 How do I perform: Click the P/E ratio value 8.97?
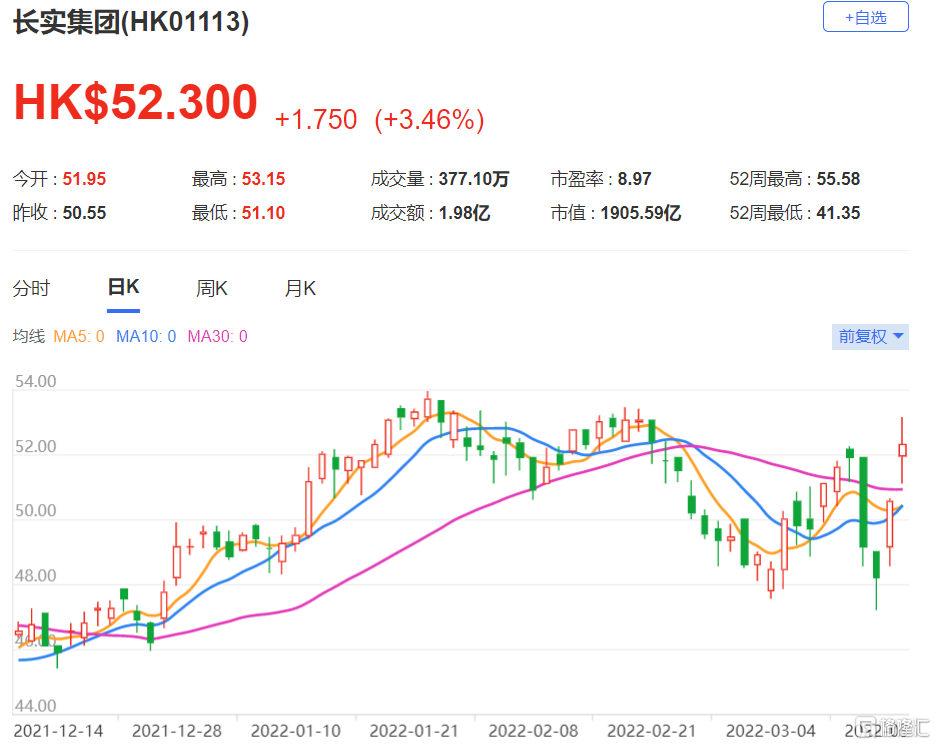point(635,179)
